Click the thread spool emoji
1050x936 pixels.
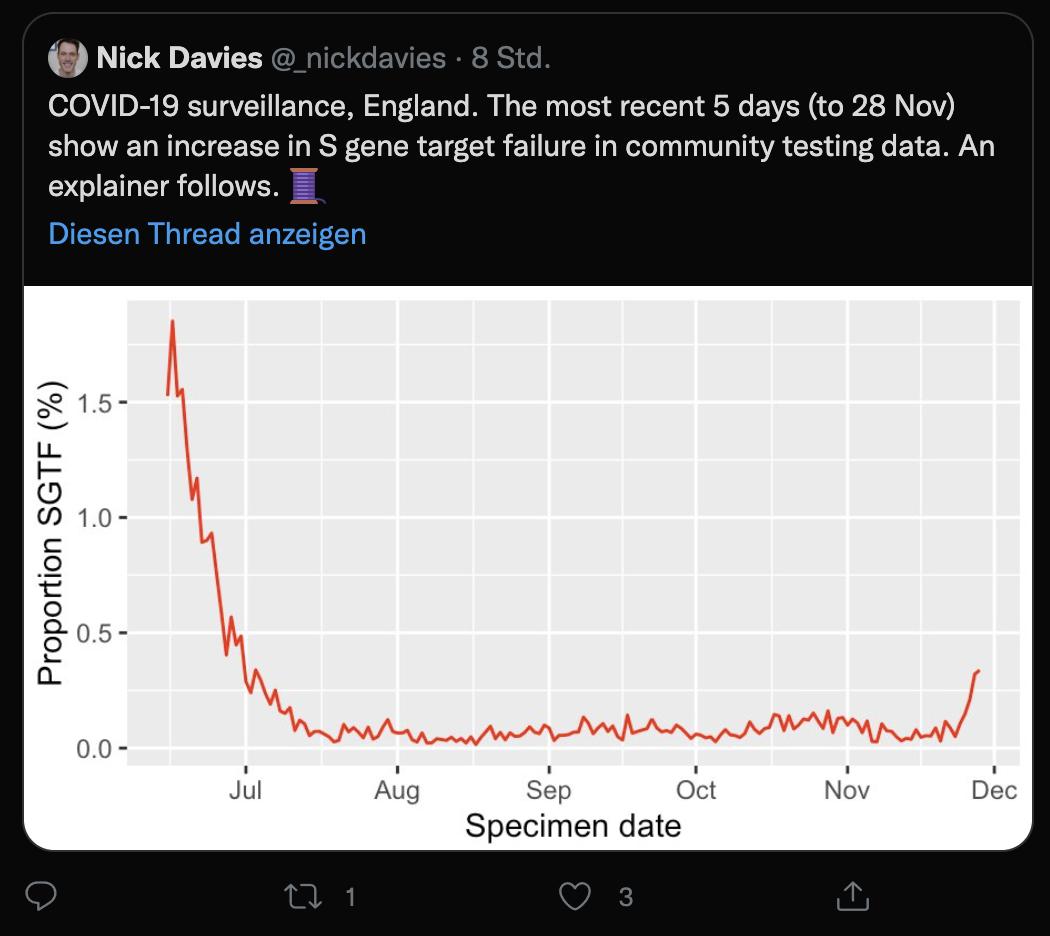pos(306,186)
